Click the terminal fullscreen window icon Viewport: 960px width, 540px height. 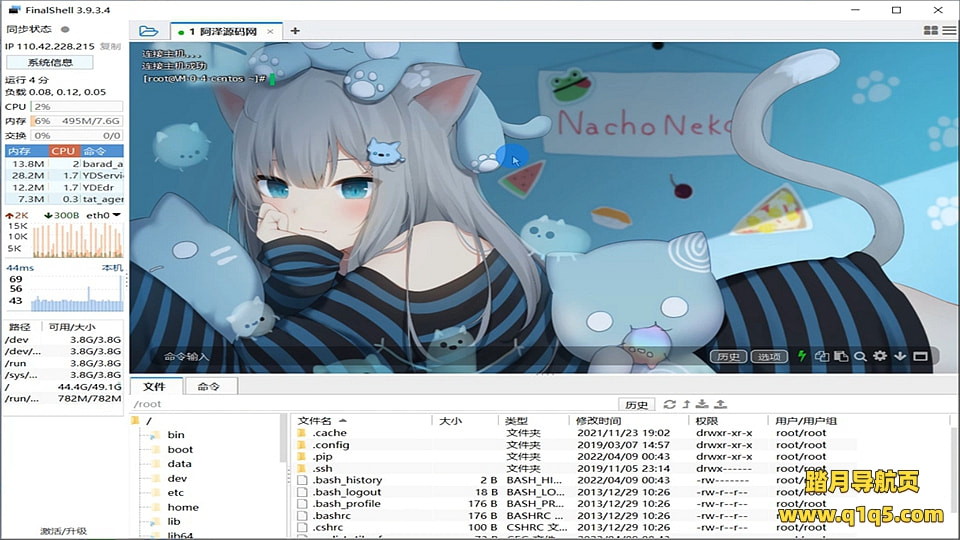click(x=920, y=356)
